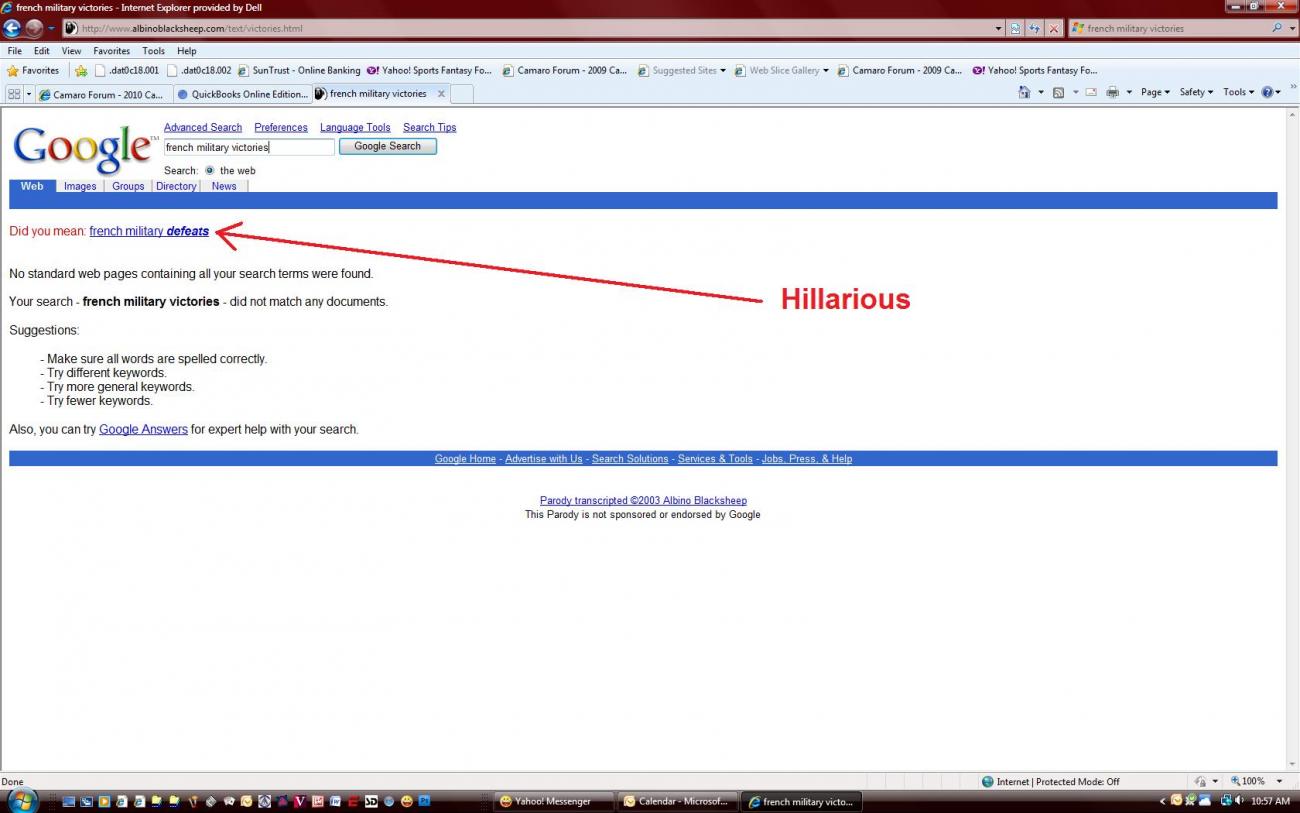Click the Print icon in command bar
The width and height of the screenshot is (1300, 813).
coord(1112,92)
